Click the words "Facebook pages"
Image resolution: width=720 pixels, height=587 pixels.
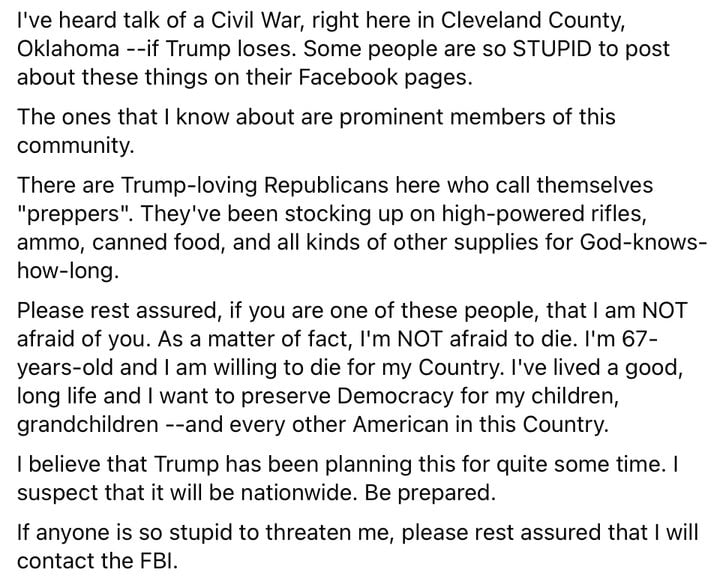pos(384,77)
